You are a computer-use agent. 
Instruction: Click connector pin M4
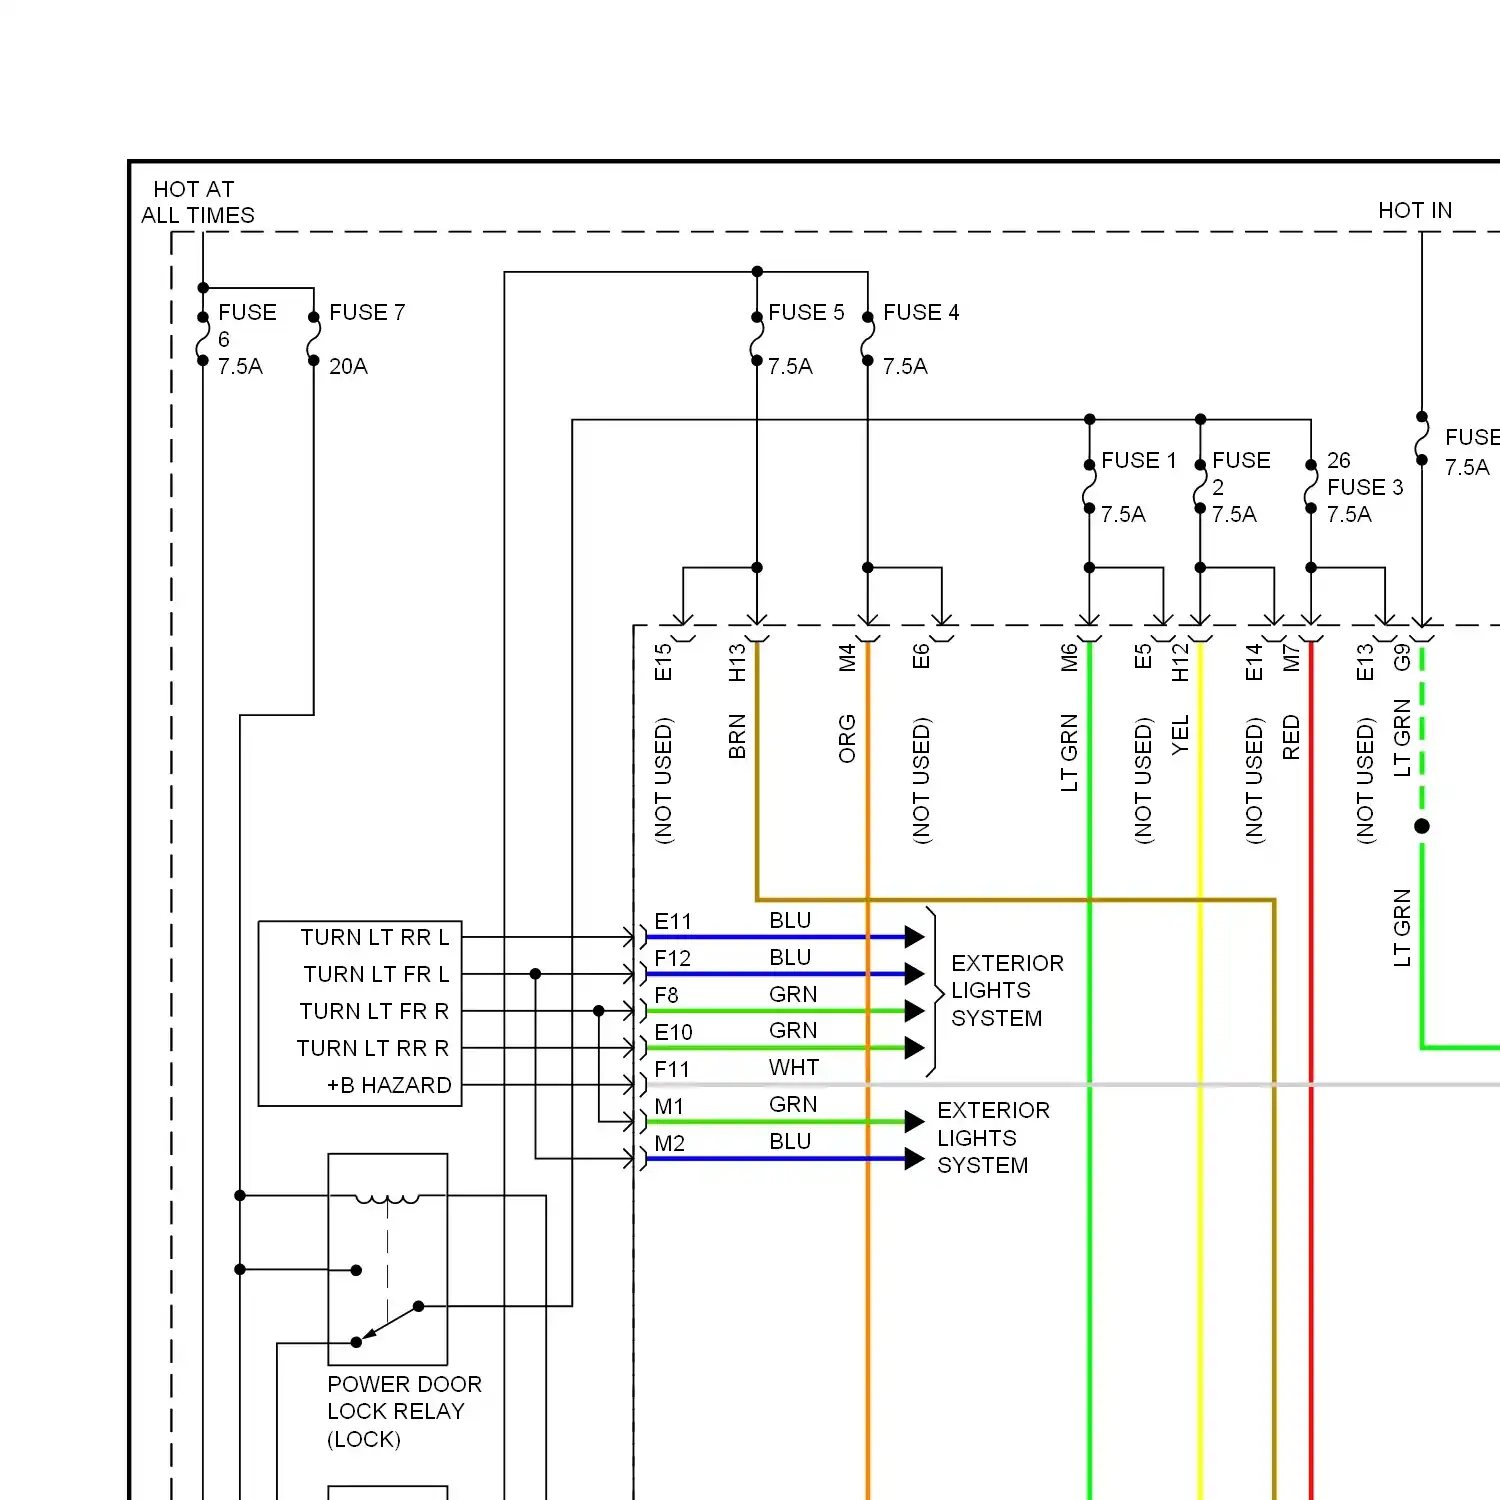click(847, 657)
